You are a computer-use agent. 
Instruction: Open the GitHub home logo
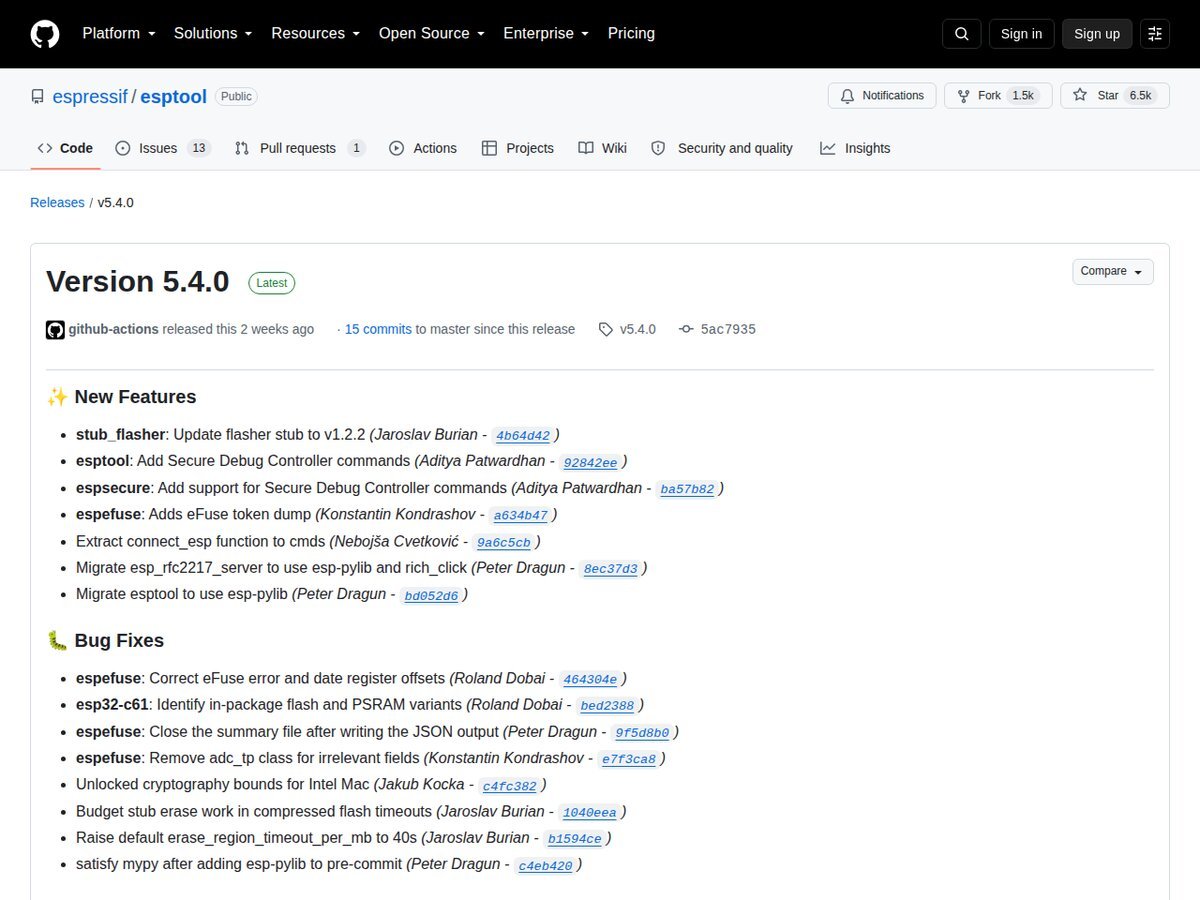click(x=45, y=34)
